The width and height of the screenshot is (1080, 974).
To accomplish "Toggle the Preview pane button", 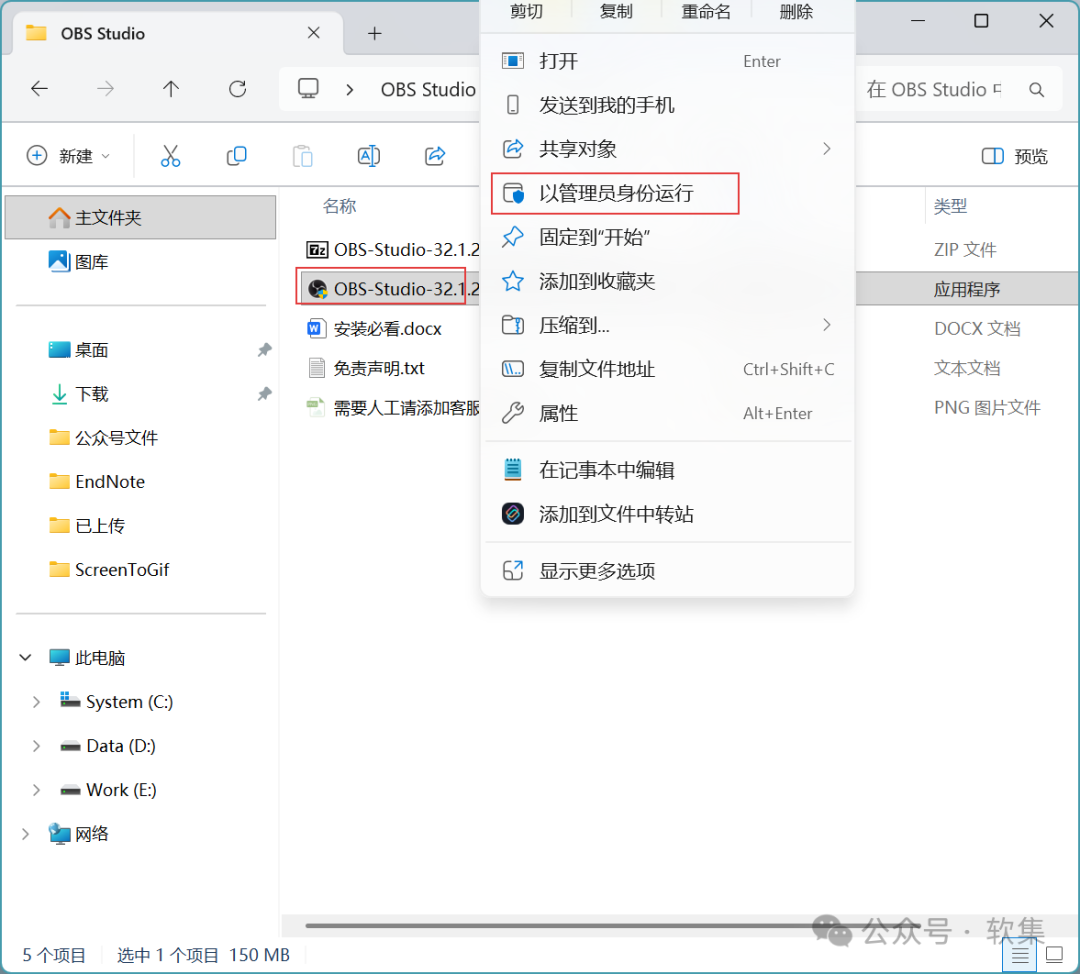I will [1014, 156].
